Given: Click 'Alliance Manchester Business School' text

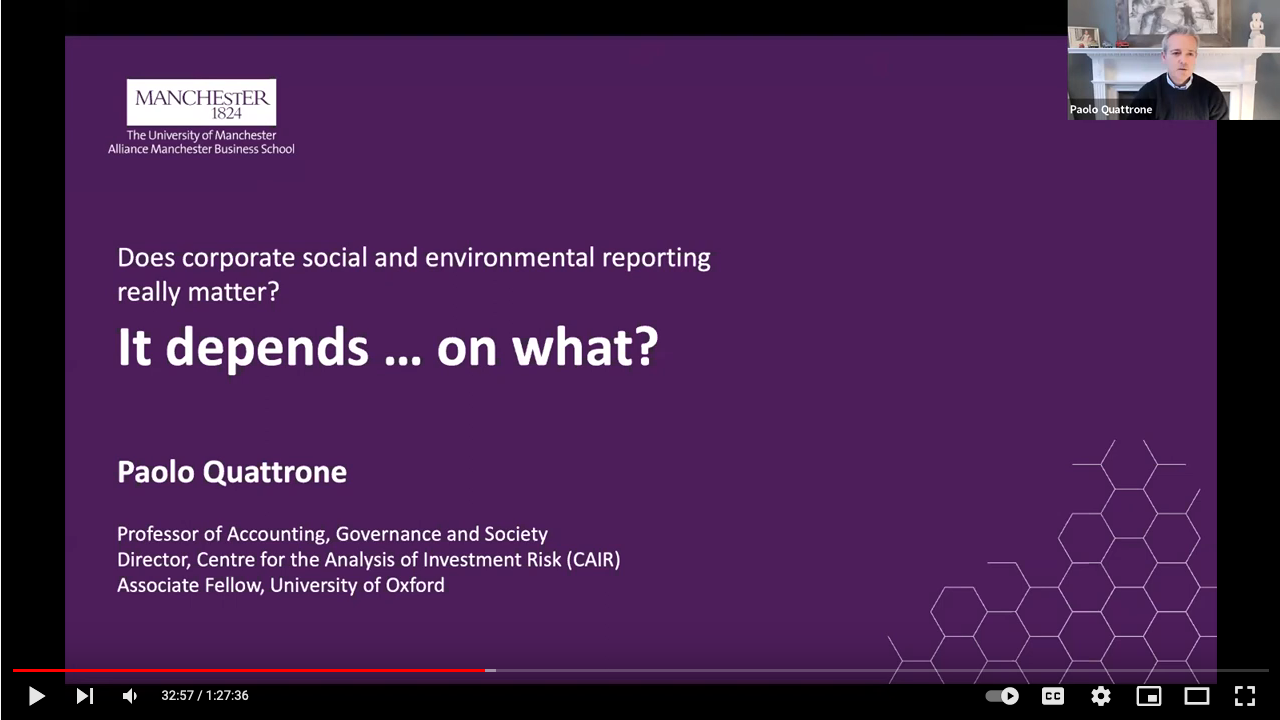Looking at the screenshot, I should click(201, 149).
